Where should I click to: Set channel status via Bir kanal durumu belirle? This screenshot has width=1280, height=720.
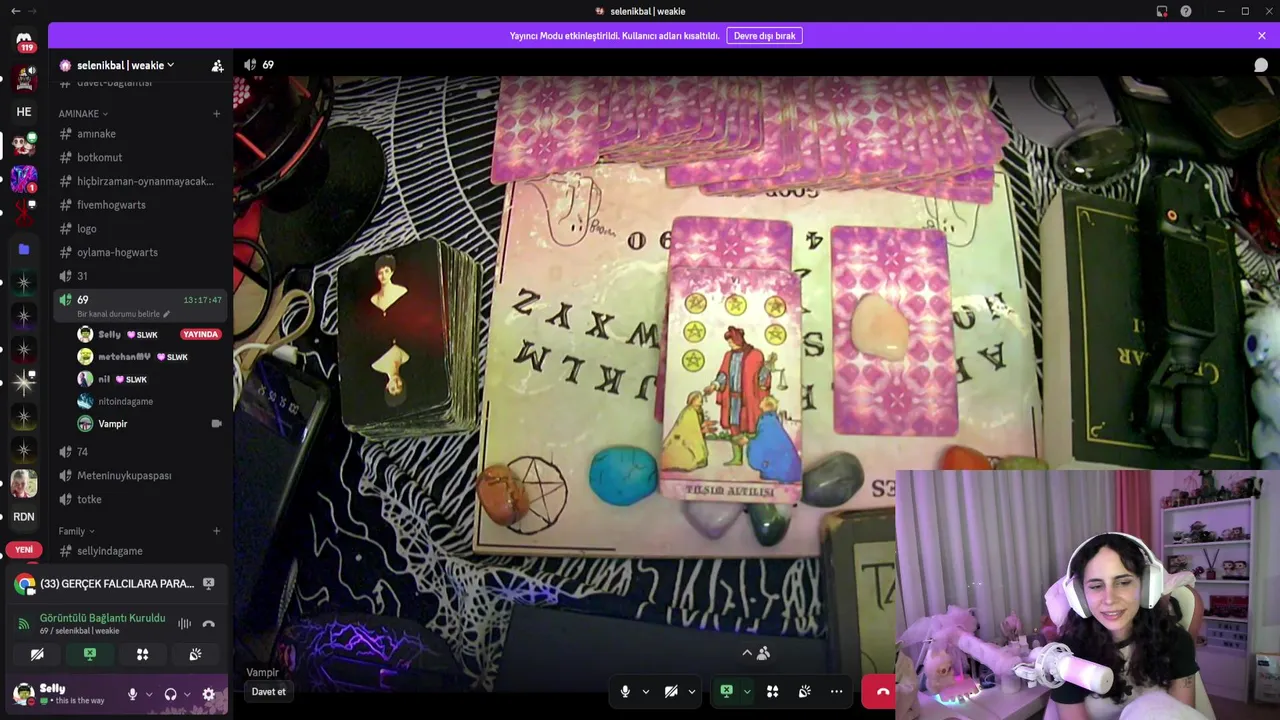123,314
